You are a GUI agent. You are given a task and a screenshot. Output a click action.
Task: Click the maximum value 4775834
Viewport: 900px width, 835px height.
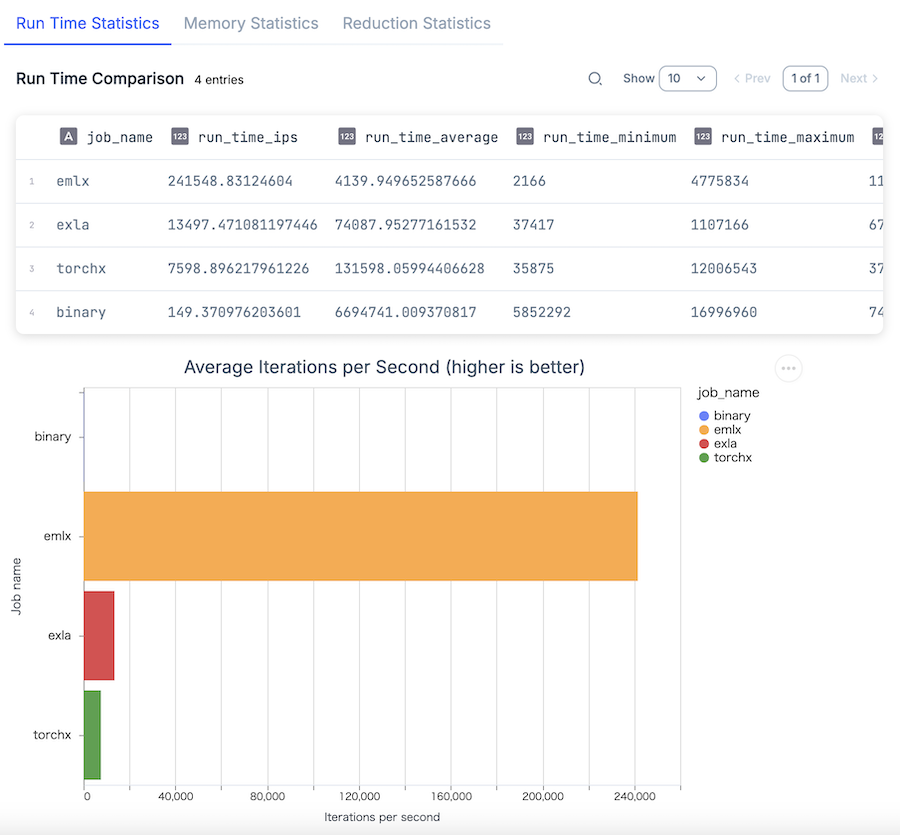pos(720,181)
